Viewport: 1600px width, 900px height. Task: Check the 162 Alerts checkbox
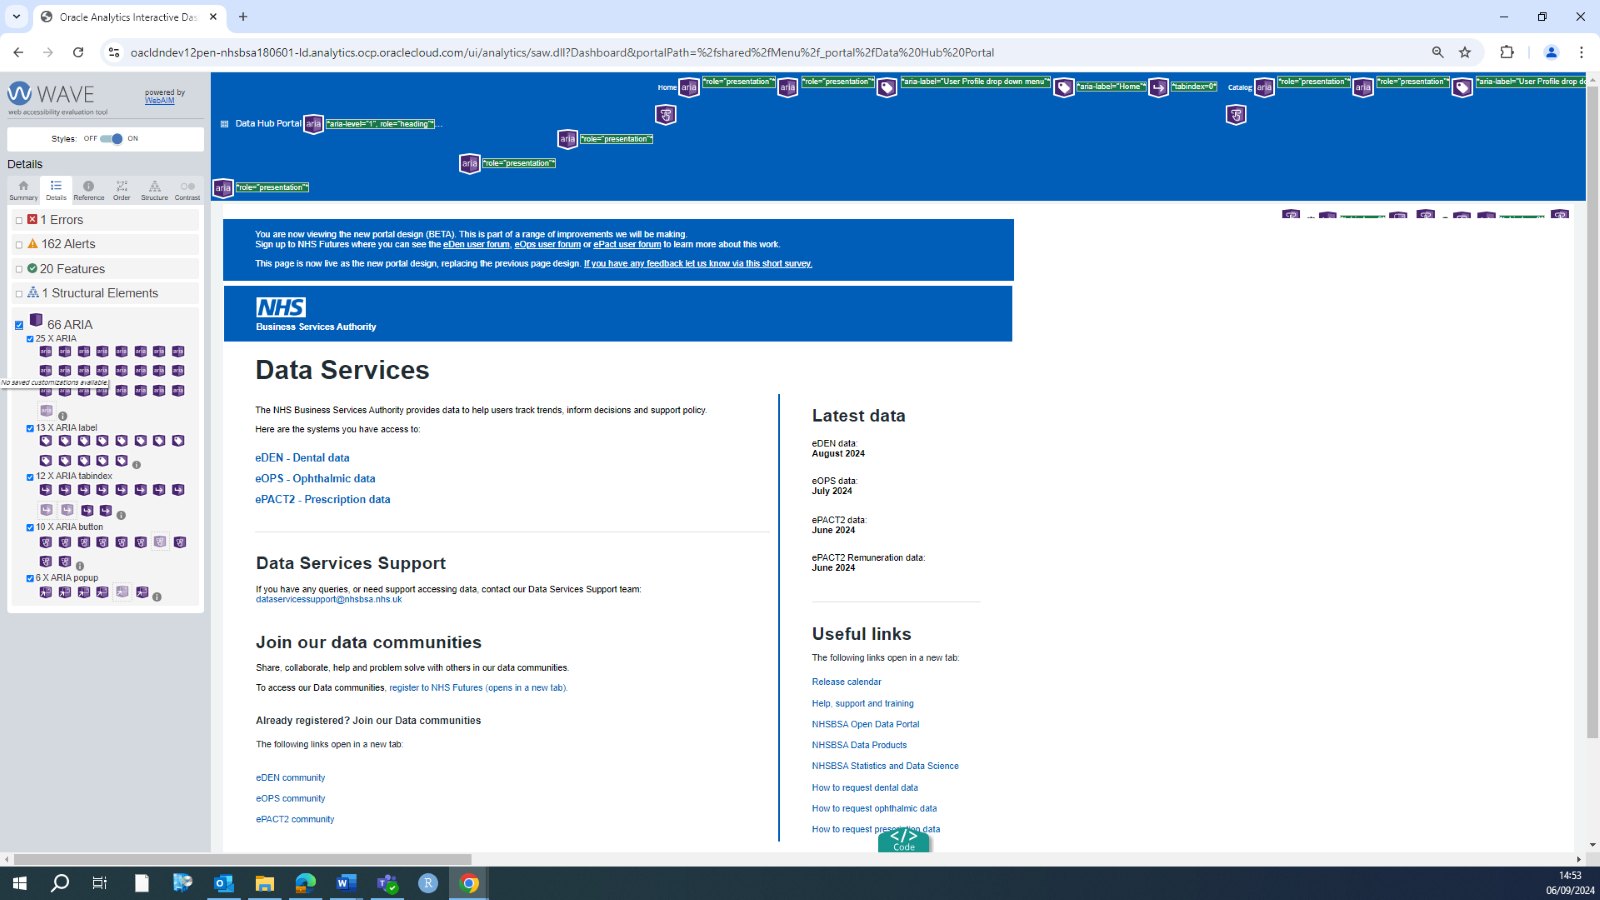pos(19,245)
